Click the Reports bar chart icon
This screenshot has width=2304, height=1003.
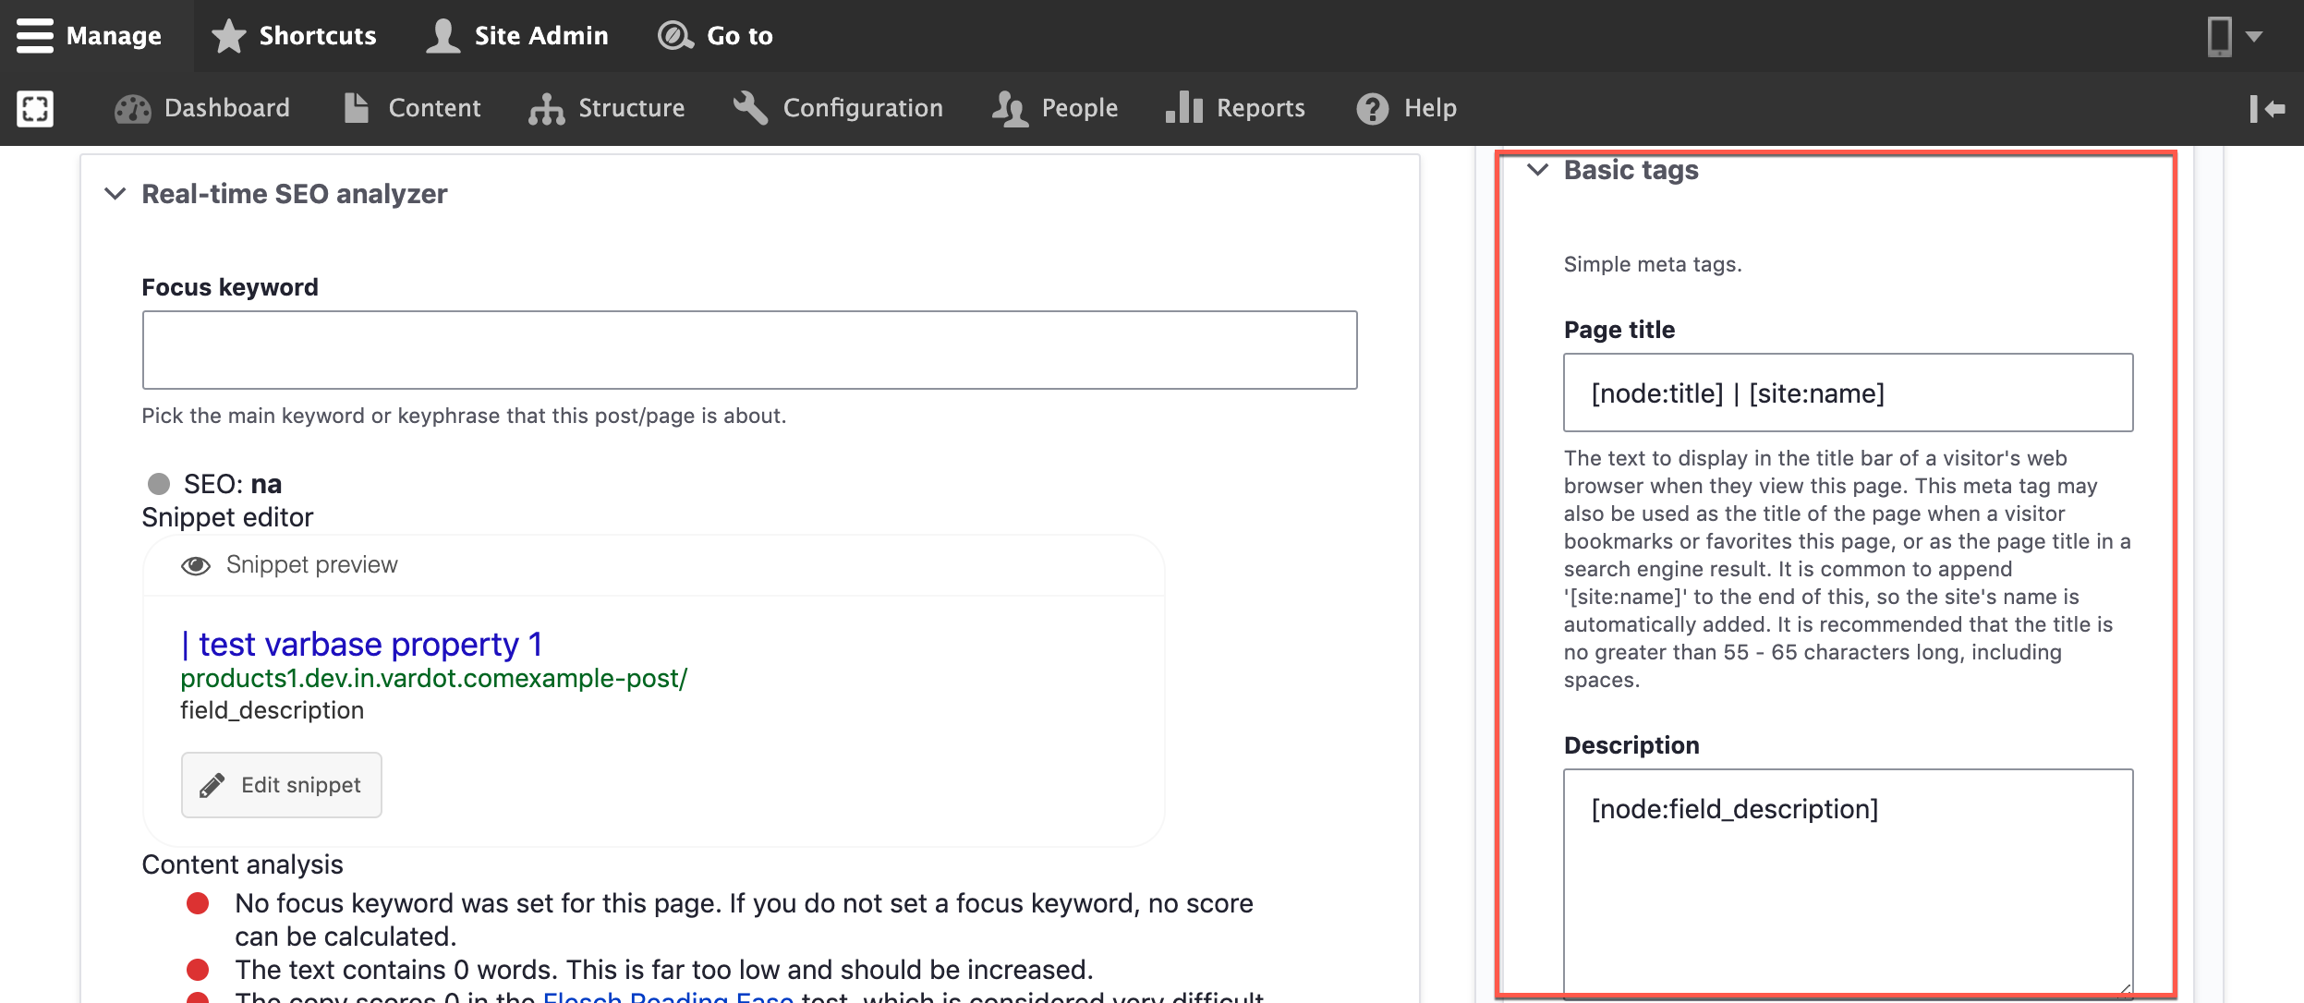pyautogui.click(x=1184, y=108)
